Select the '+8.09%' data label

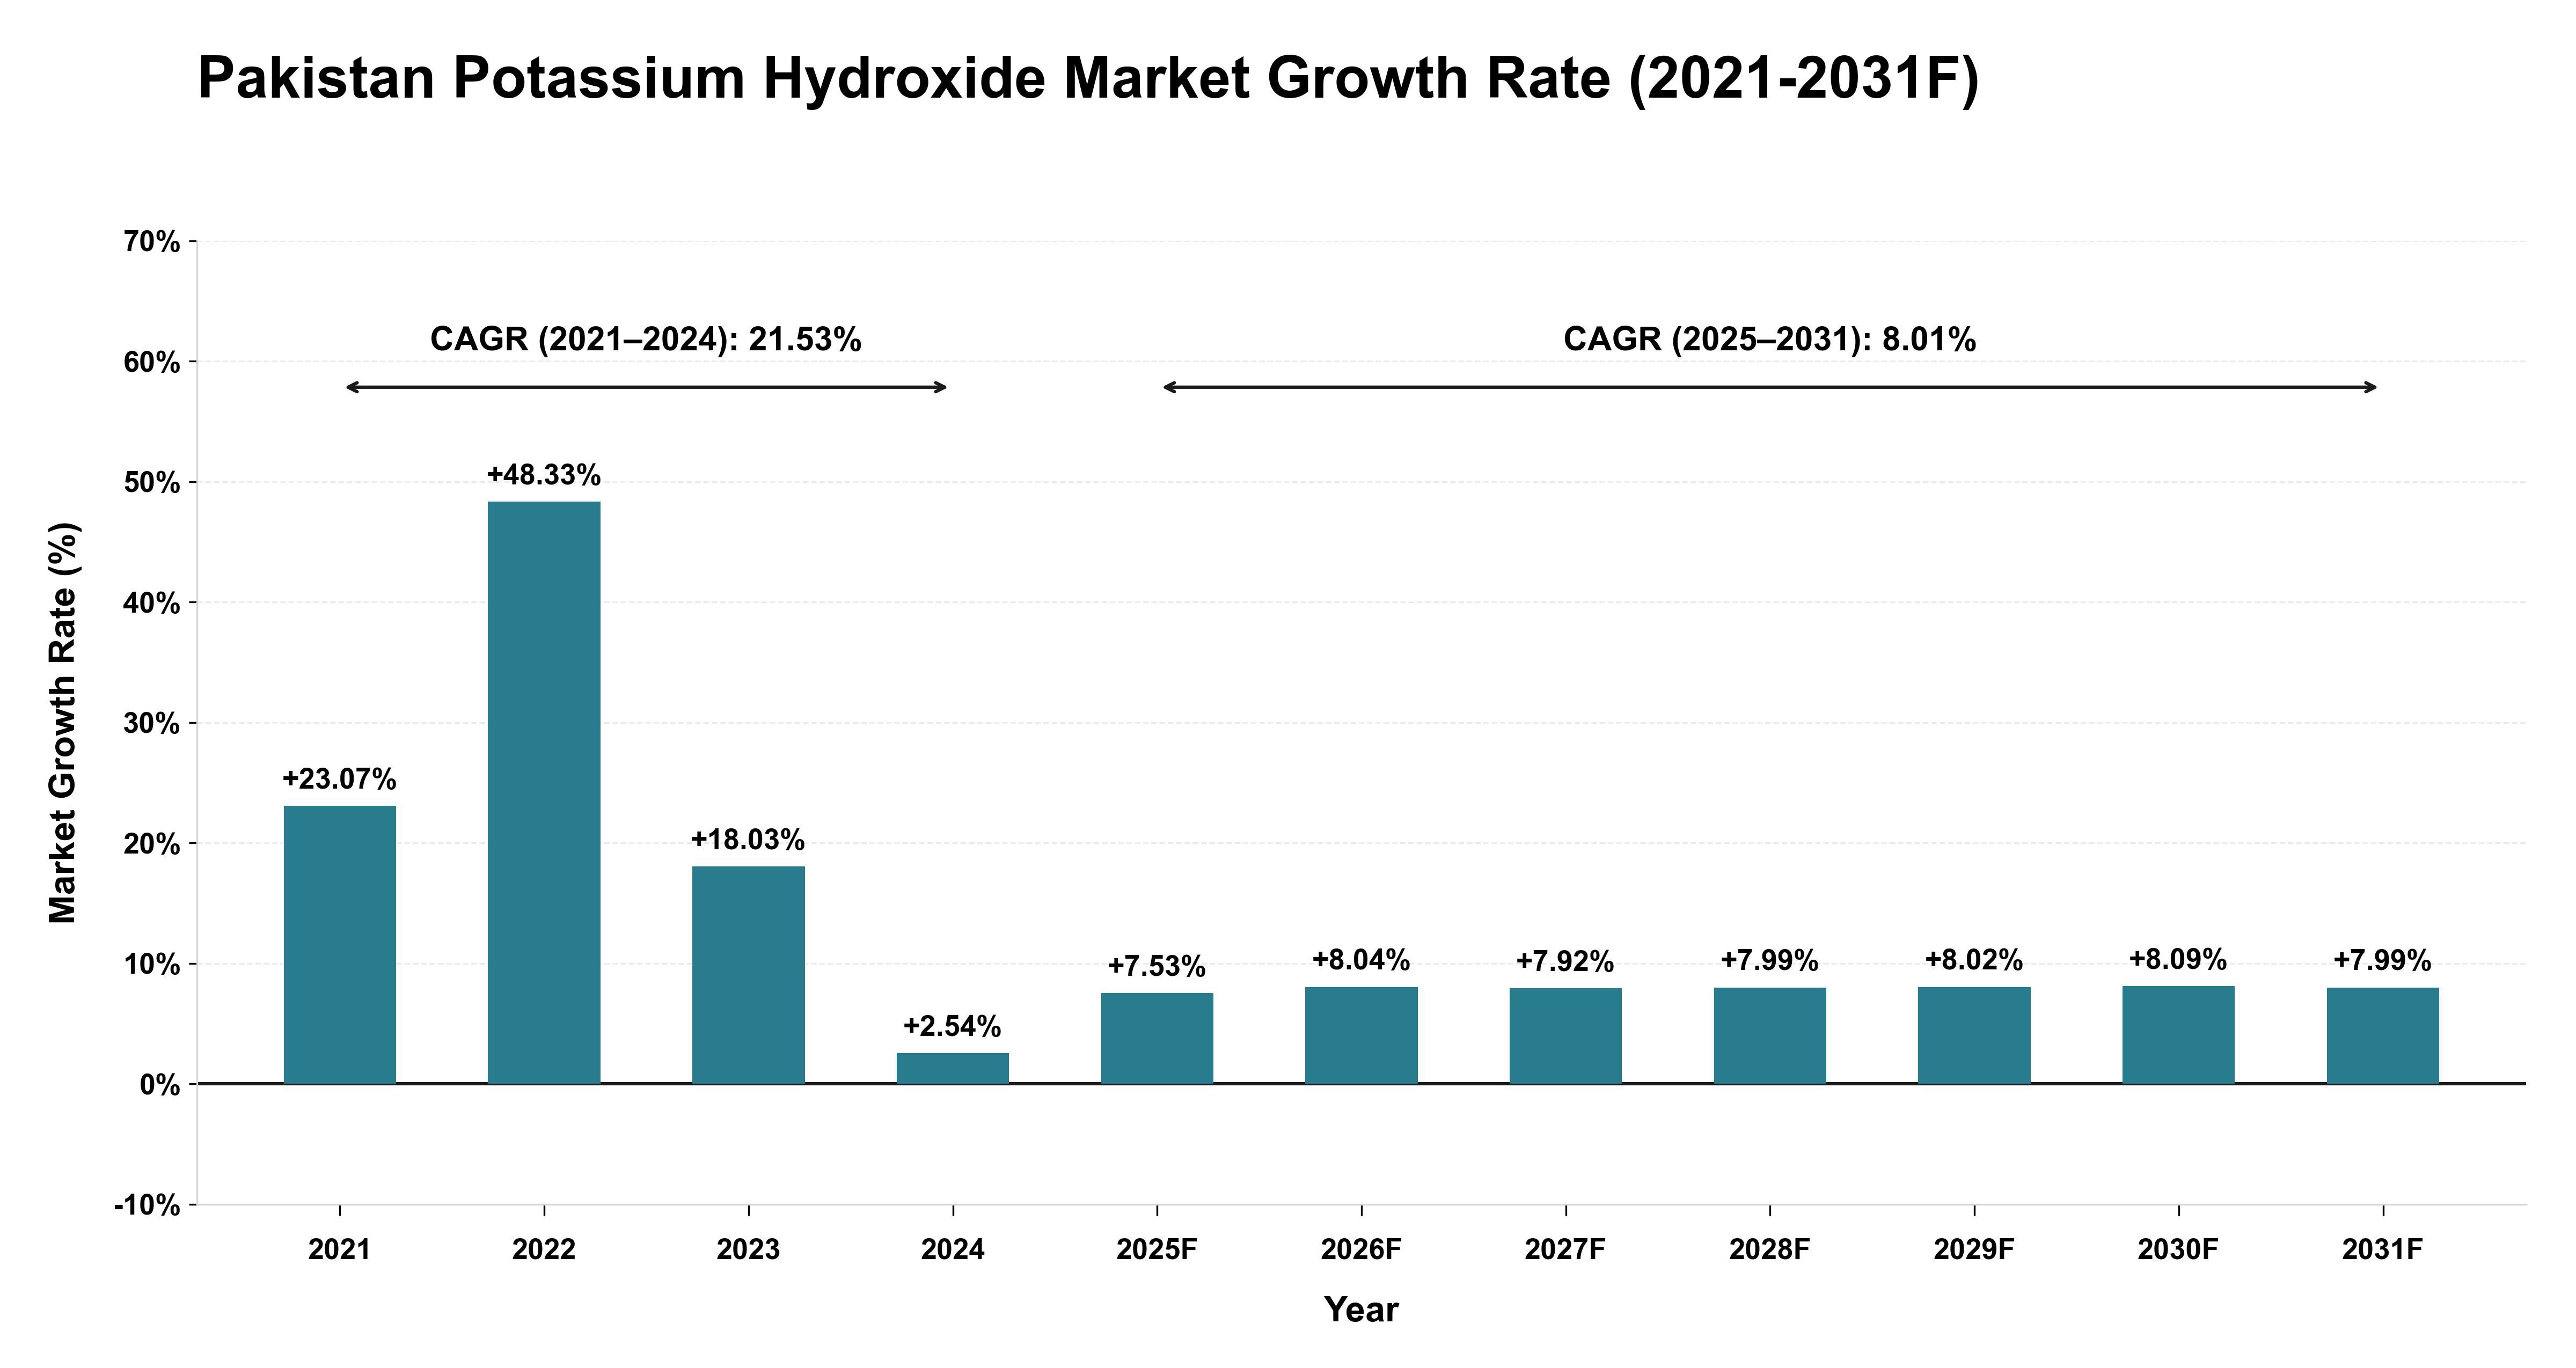point(2178,960)
